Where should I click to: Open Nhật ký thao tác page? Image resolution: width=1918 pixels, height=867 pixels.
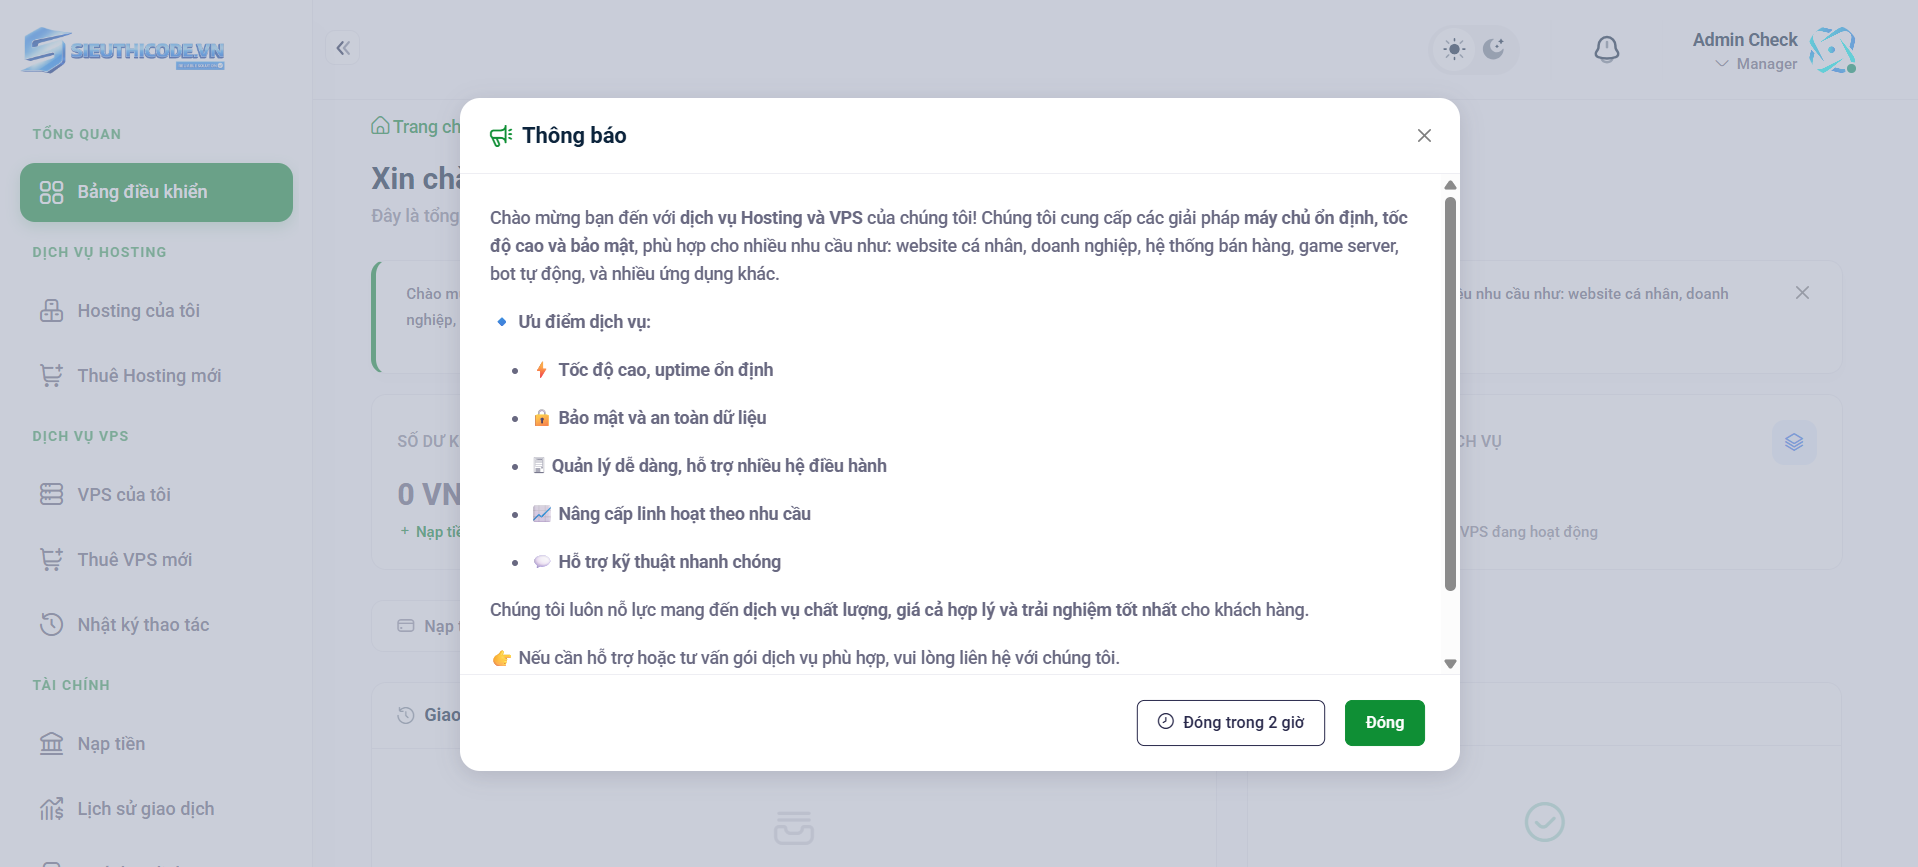[x=143, y=625]
